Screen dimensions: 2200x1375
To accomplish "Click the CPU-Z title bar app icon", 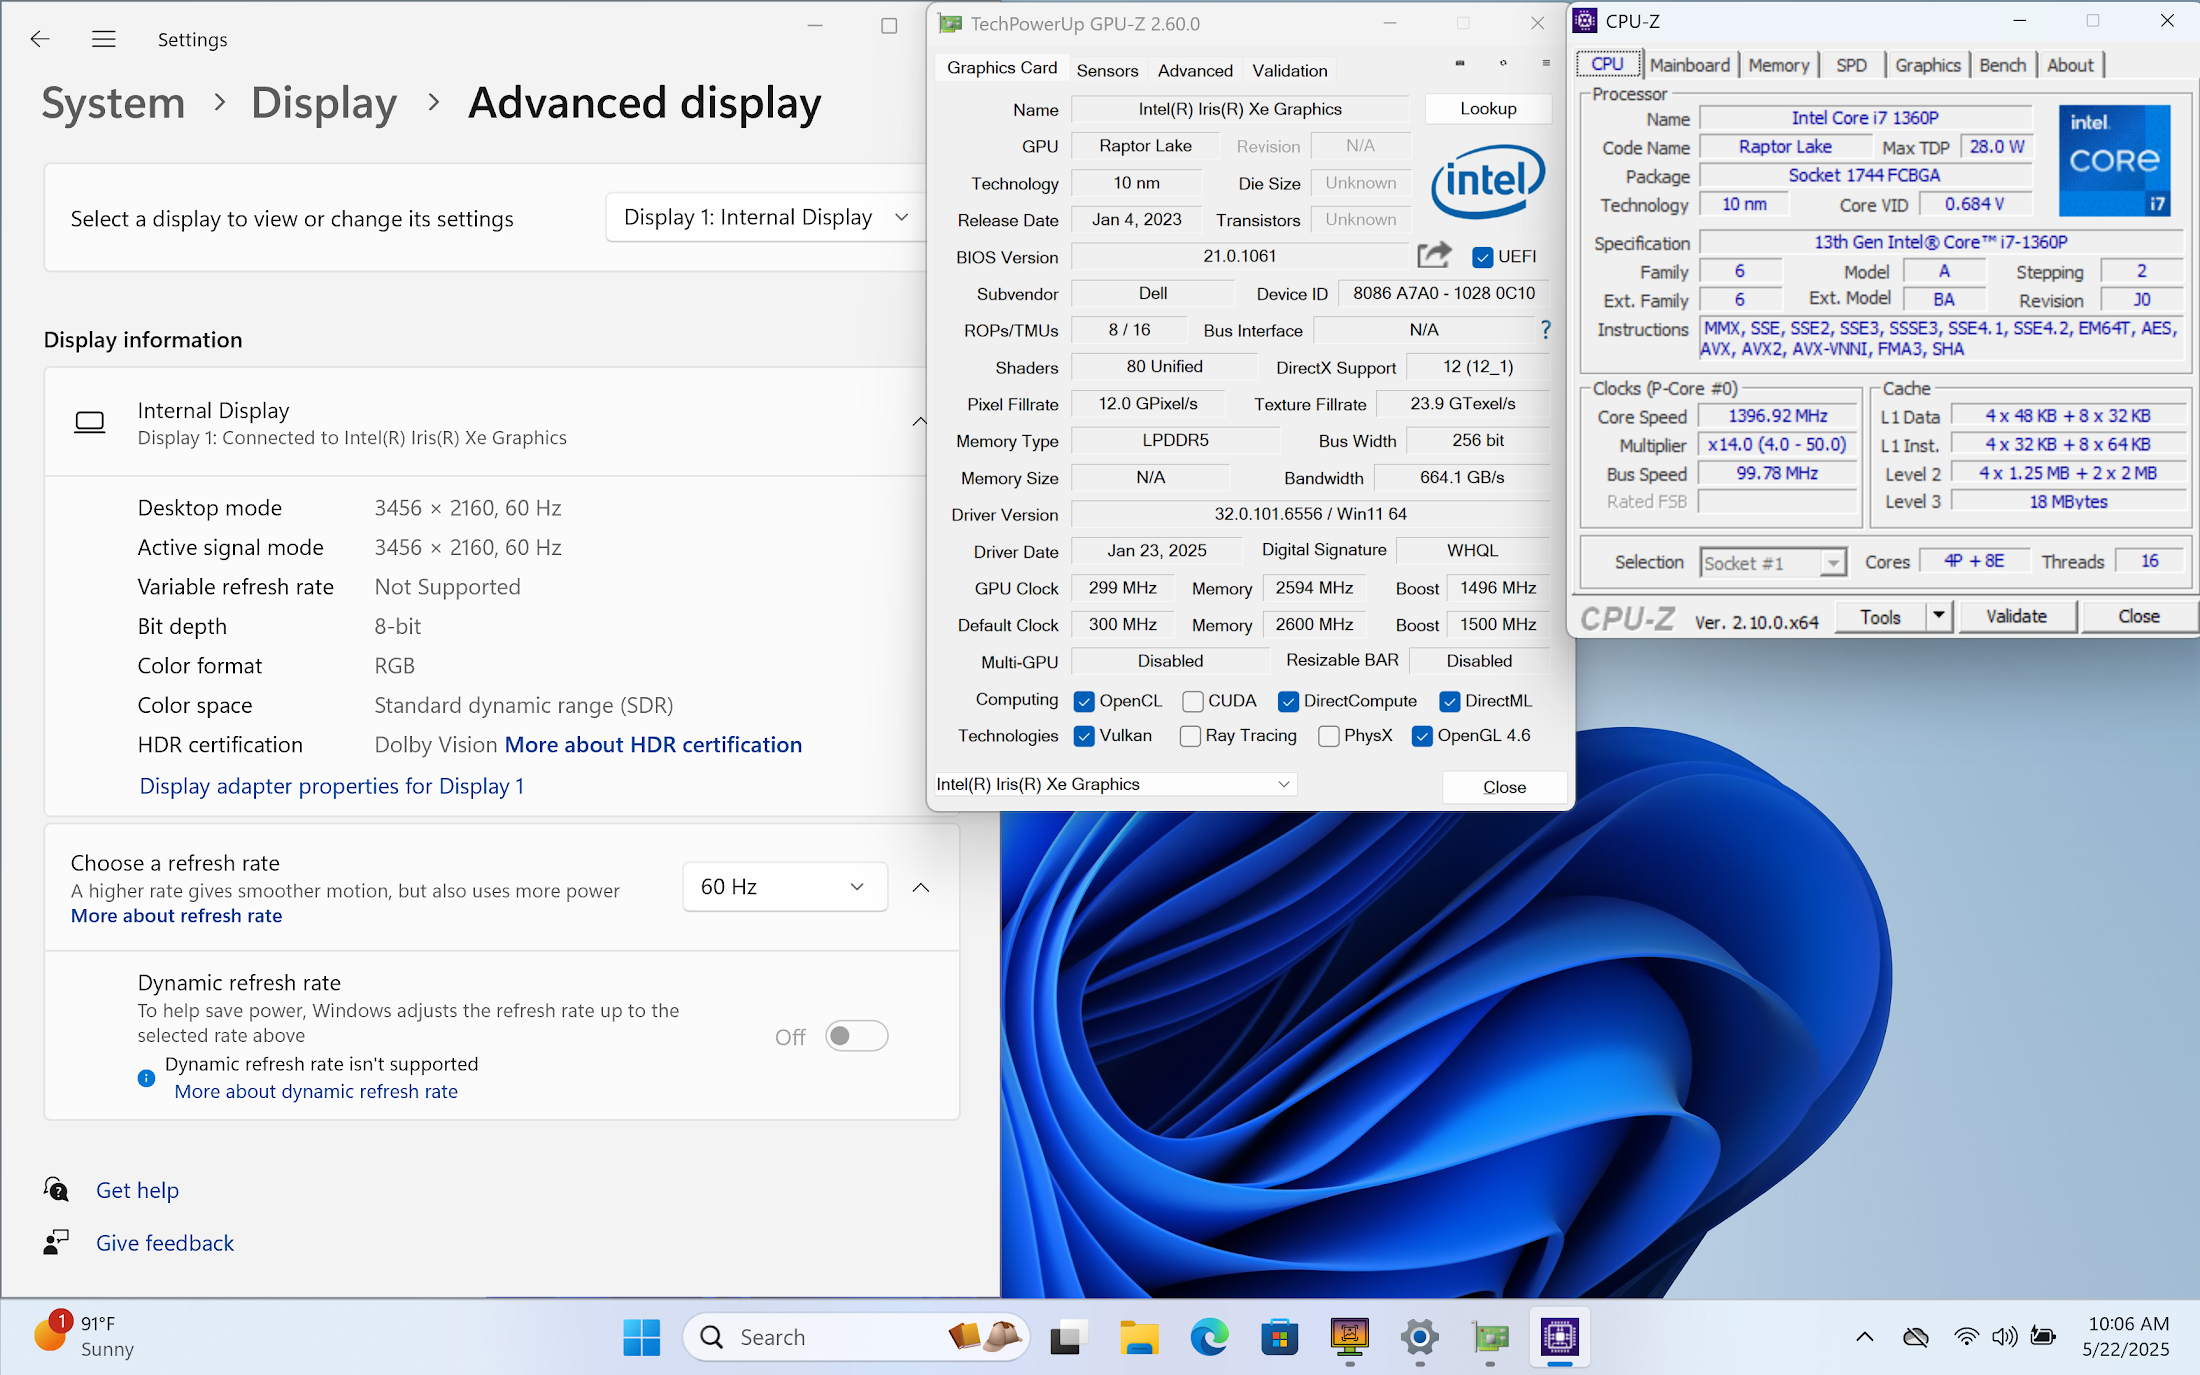I will 1585,20.
